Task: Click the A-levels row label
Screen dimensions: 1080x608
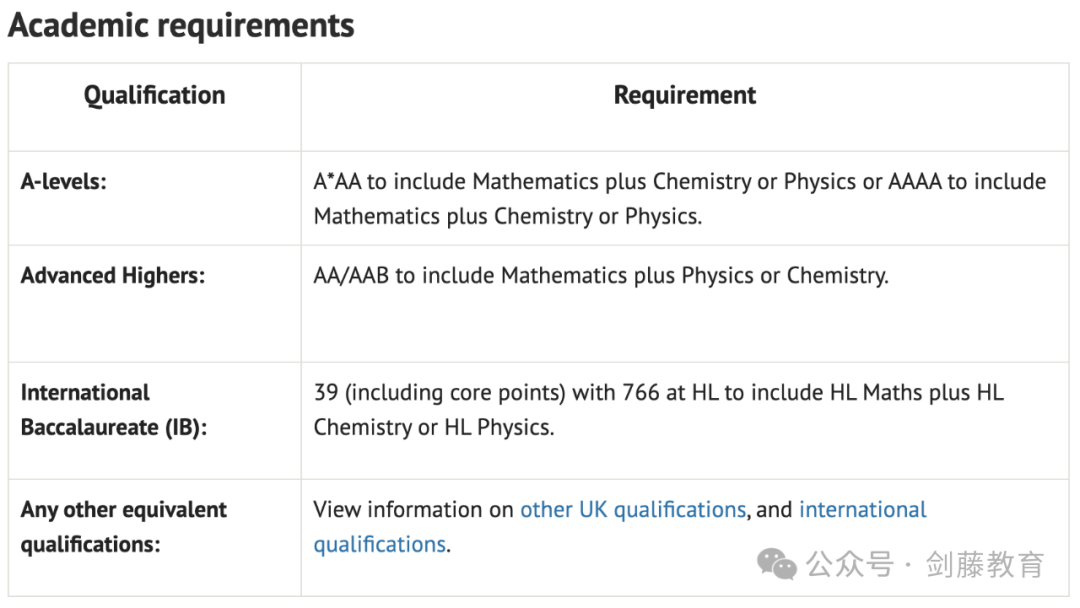Action: pos(63,182)
